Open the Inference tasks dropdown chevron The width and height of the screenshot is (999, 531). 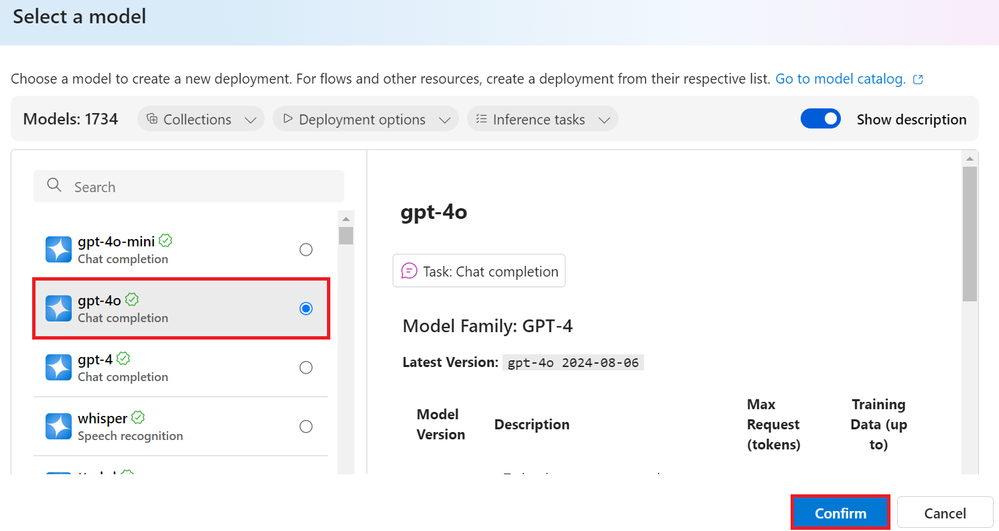[x=604, y=120]
